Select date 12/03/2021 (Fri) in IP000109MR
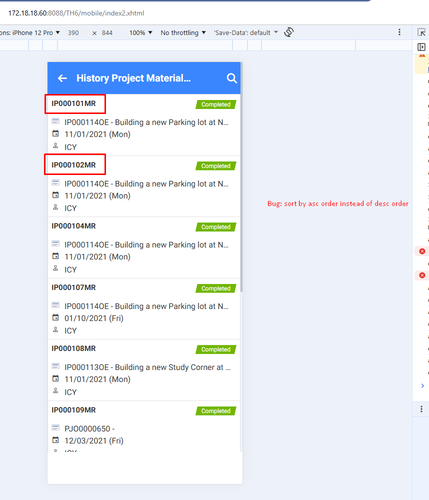The image size is (429, 500). [94, 441]
